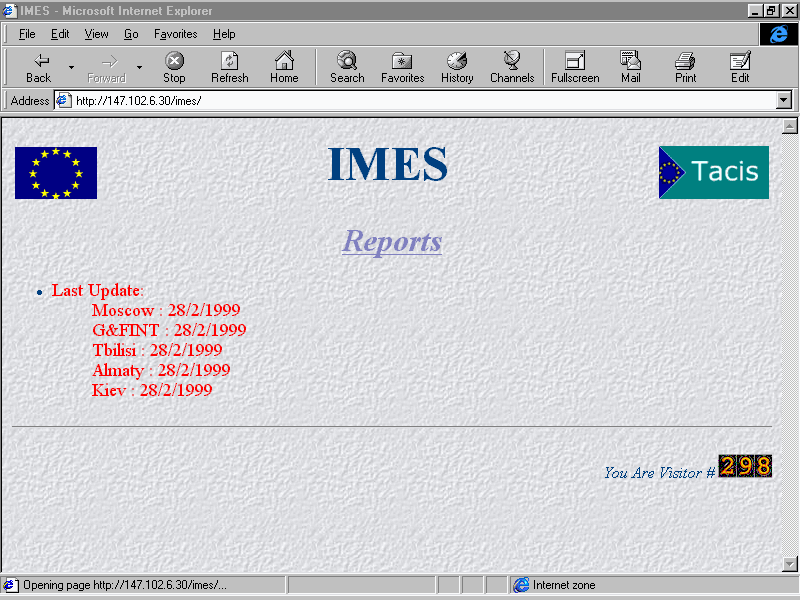Viewport: 800px width, 600px height.
Task: Open the Favorites menu in menu bar
Action: (176, 34)
